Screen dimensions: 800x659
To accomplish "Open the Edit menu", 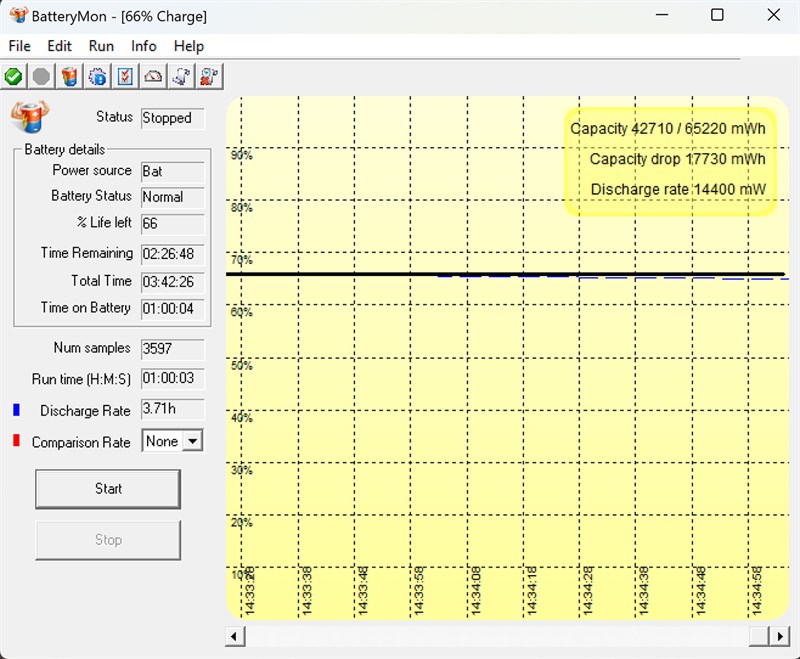I will click(59, 46).
